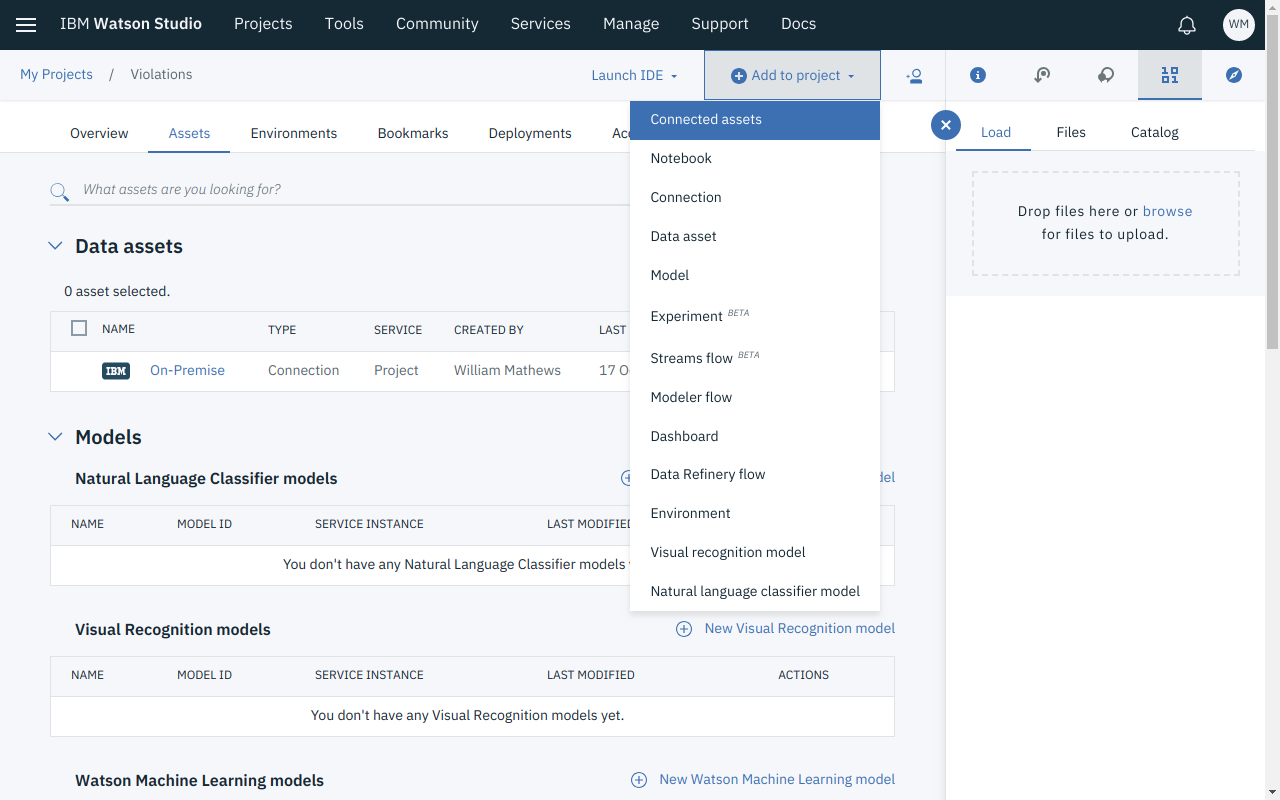Screen dimensions: 1280x800
Task: Click the plus icon in Add to project button
Action: click(x=739, y=76)
